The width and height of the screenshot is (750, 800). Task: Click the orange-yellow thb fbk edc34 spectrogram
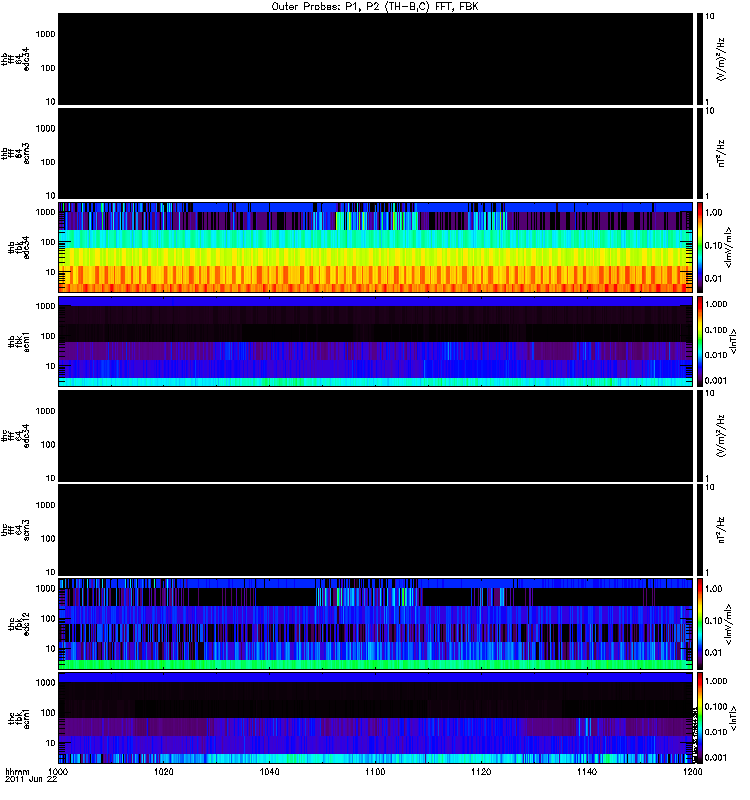[376, 247]
